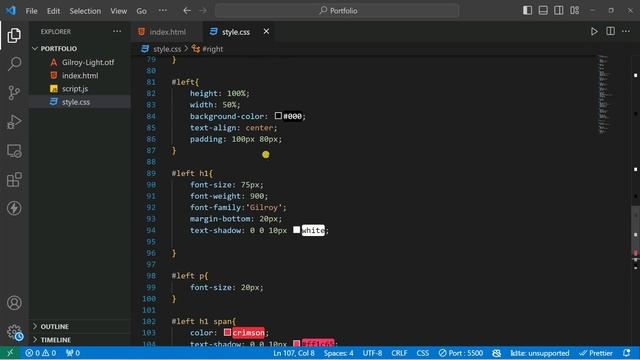Screen dimensions: 640x360
Task: Open the #000 color swatch picker
Action: coord(278,116)
